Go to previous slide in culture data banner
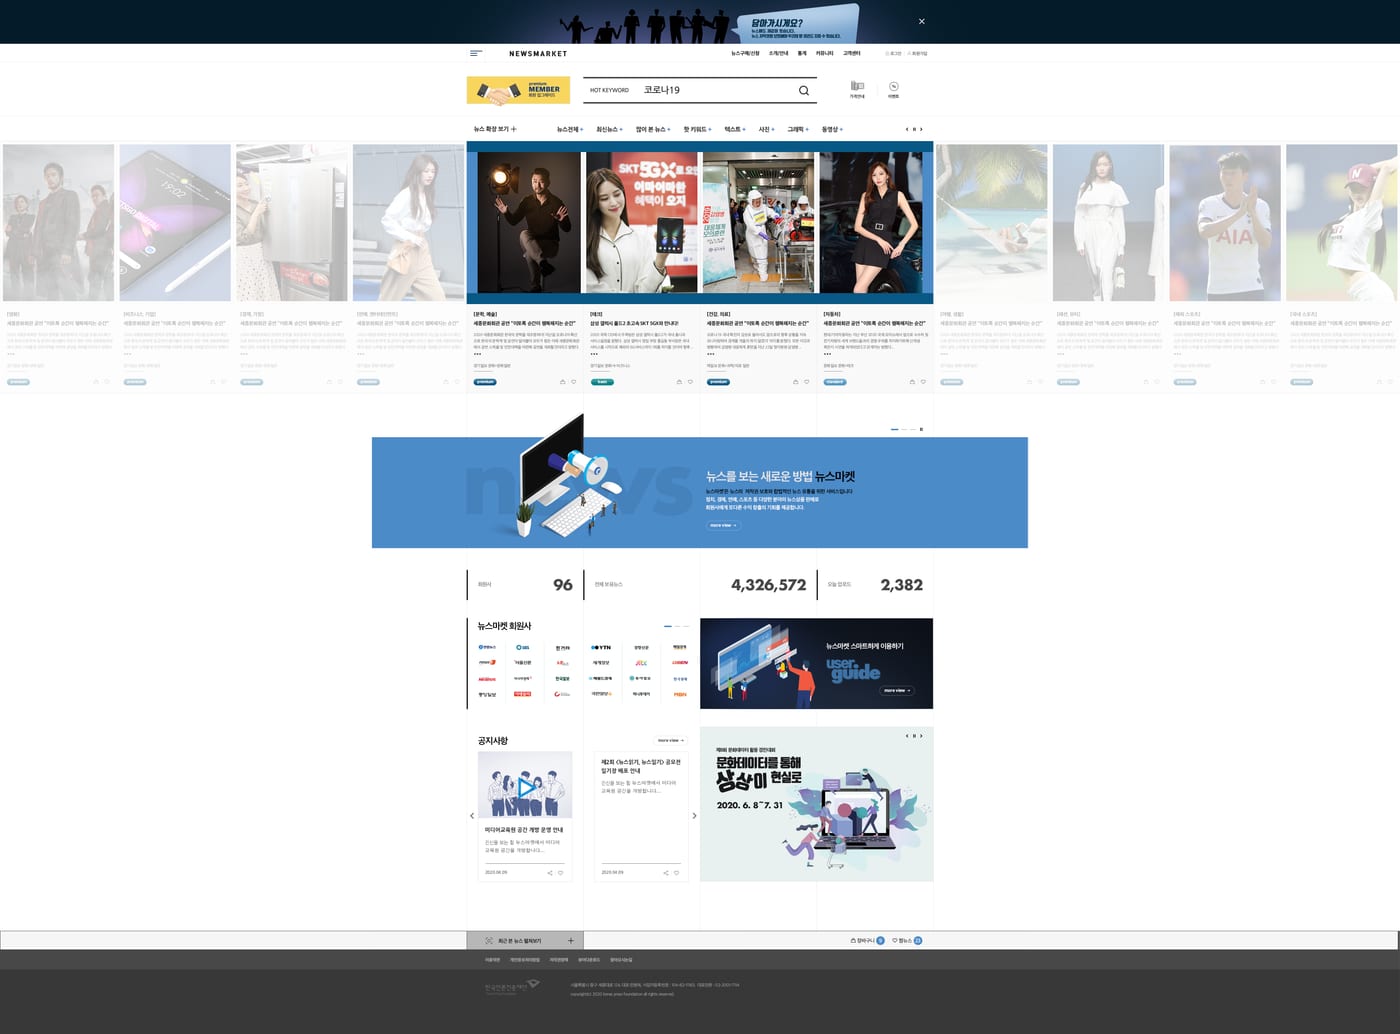This screenshot has height=1034, width=1400. [x=907, y=736]
